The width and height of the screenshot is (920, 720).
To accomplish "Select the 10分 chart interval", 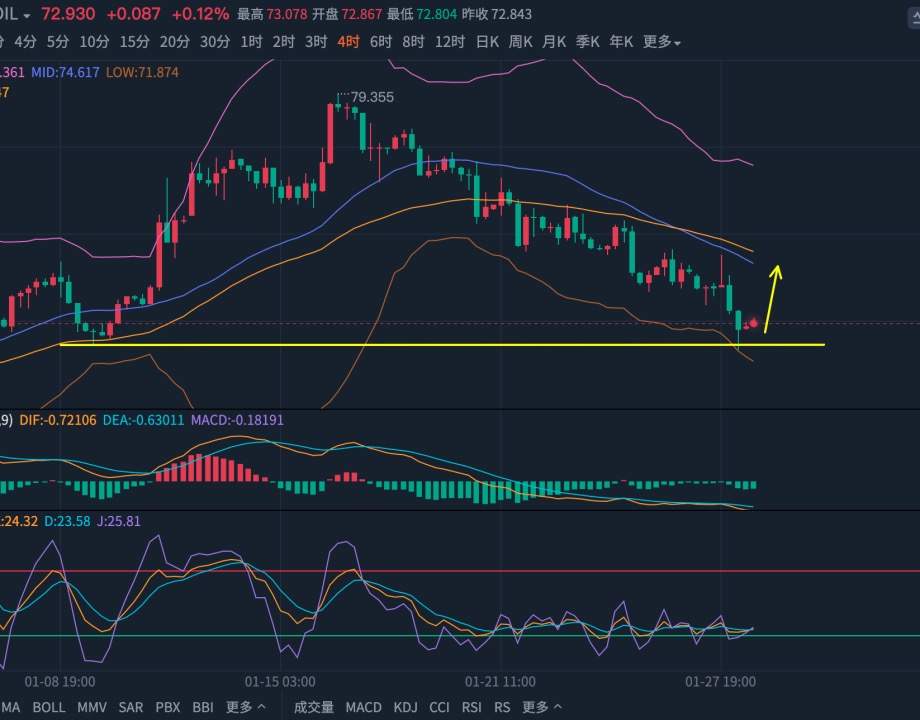I will 94,42.
